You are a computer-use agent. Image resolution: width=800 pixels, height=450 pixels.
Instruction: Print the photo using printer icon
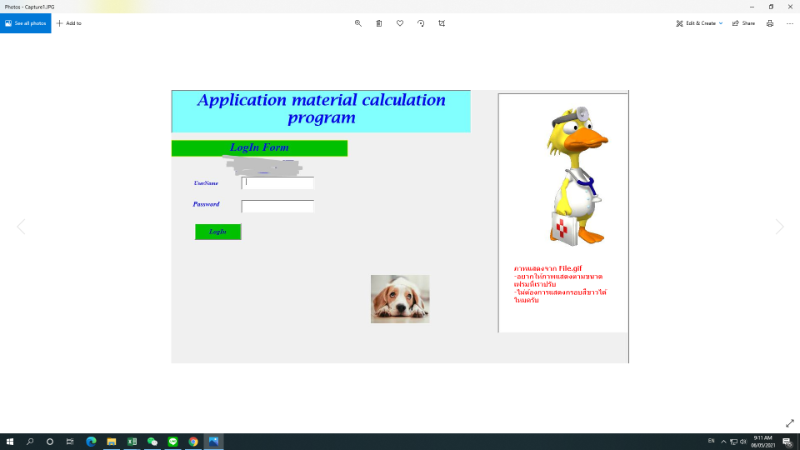click(x=770, y=23)
